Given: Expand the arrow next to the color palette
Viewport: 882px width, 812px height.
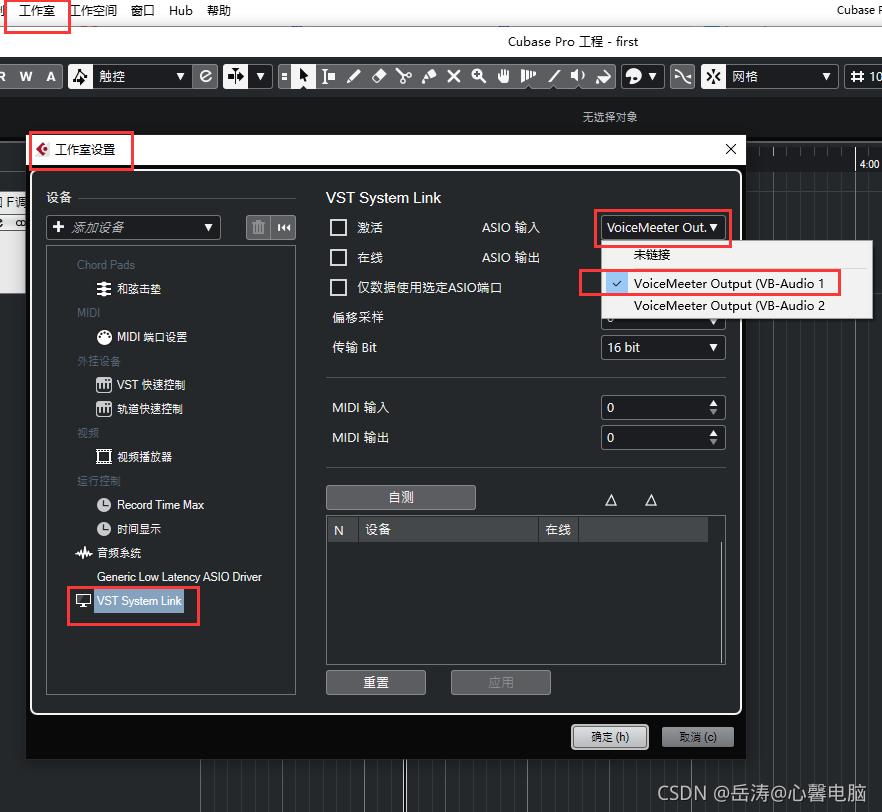Looking at the screenshot, I should [653, 76].
